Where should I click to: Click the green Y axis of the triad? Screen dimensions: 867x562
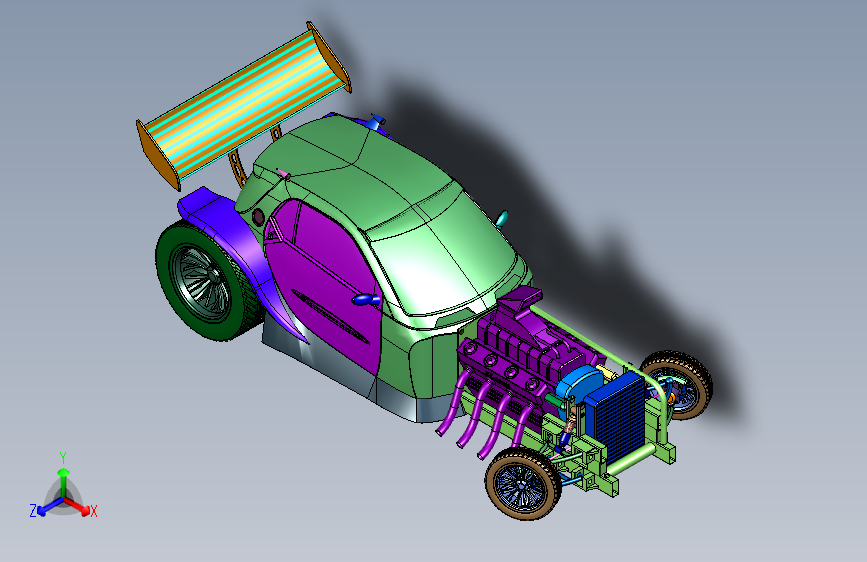coord(64,481)
